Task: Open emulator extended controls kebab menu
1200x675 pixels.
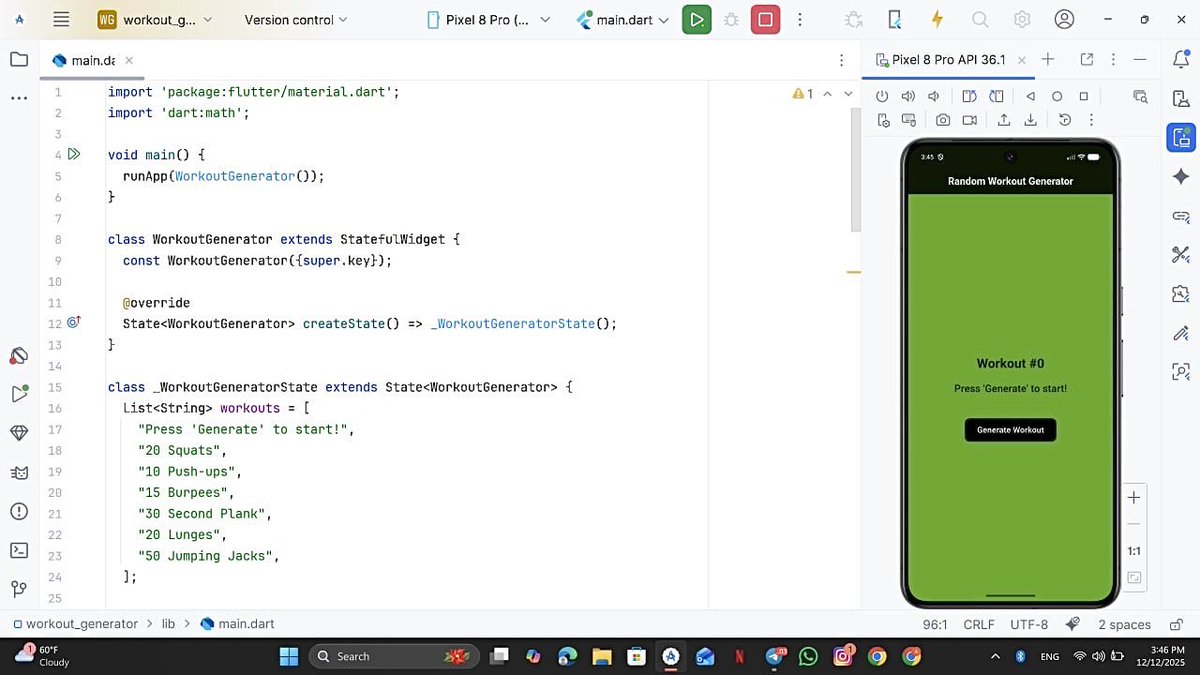Action: [1092, 120]
